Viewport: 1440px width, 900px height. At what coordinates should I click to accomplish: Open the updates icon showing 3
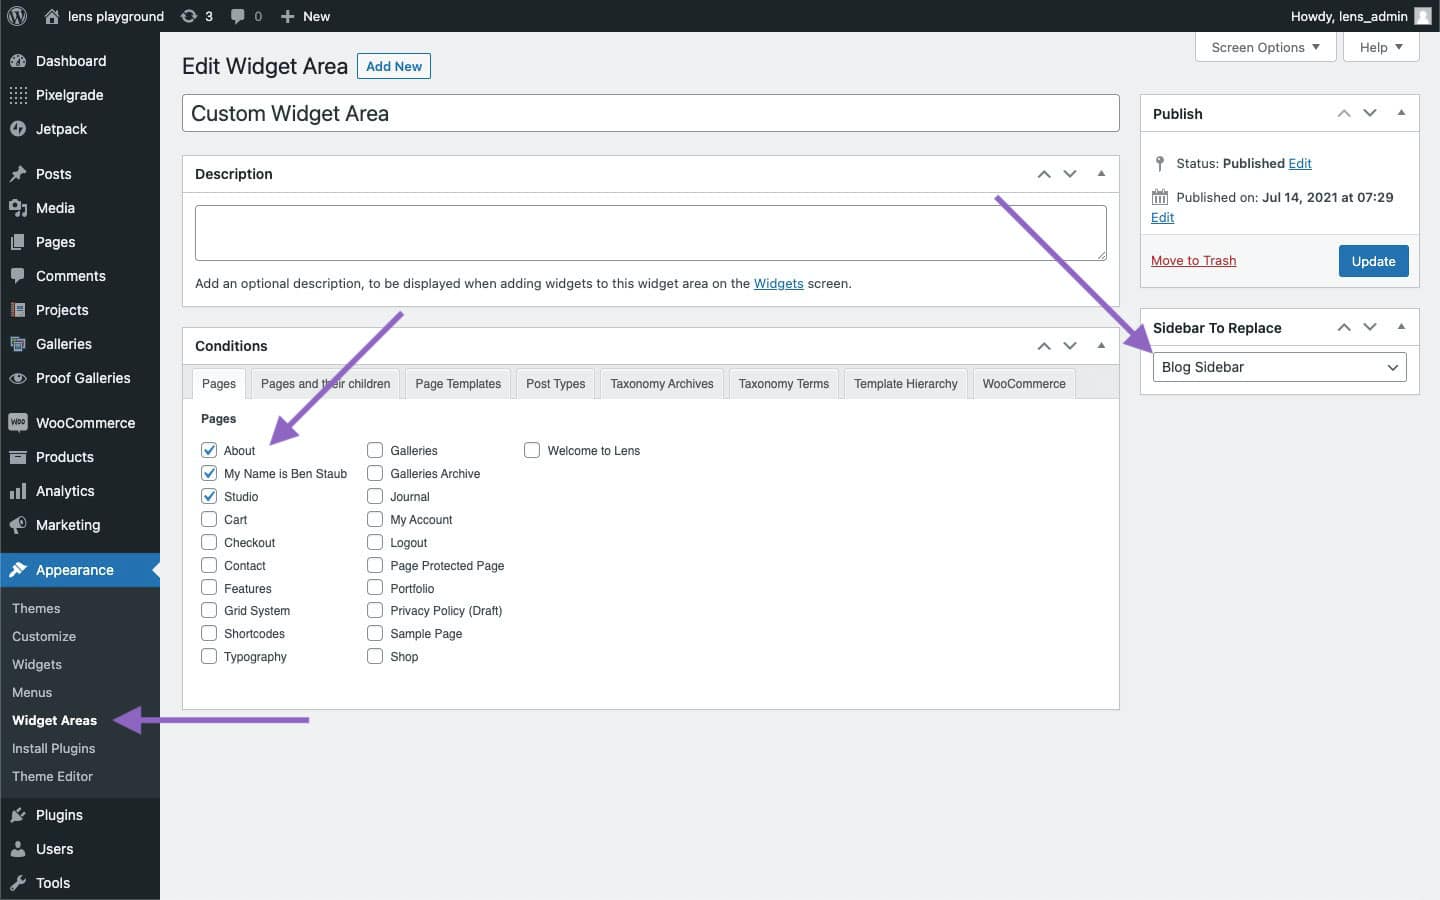(x=188, y=16)
